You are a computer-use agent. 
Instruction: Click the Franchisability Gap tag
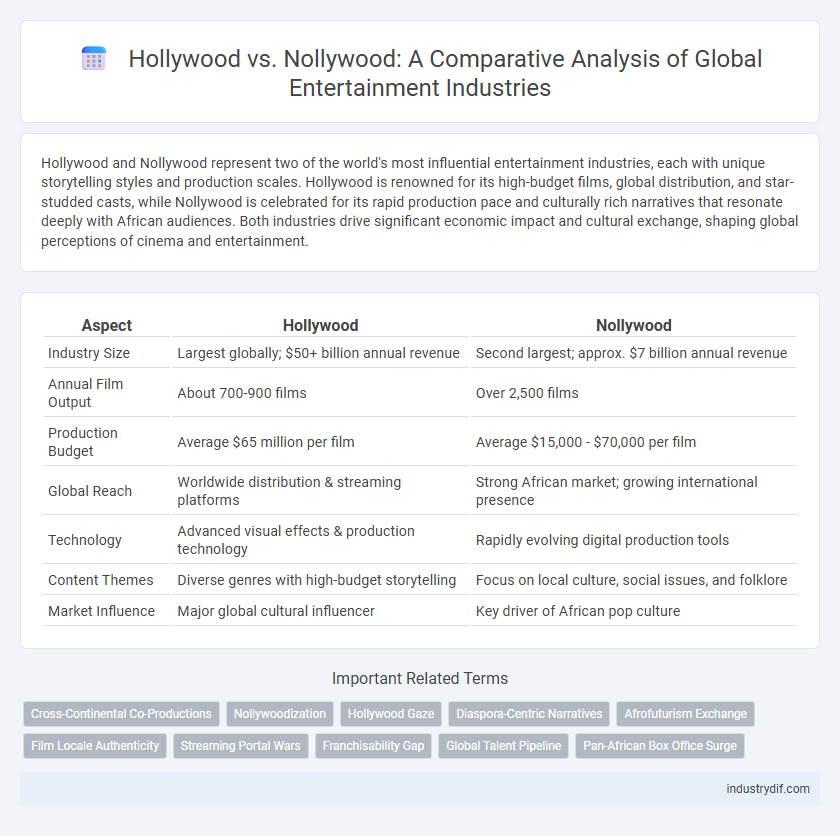(x=373, y=745)
